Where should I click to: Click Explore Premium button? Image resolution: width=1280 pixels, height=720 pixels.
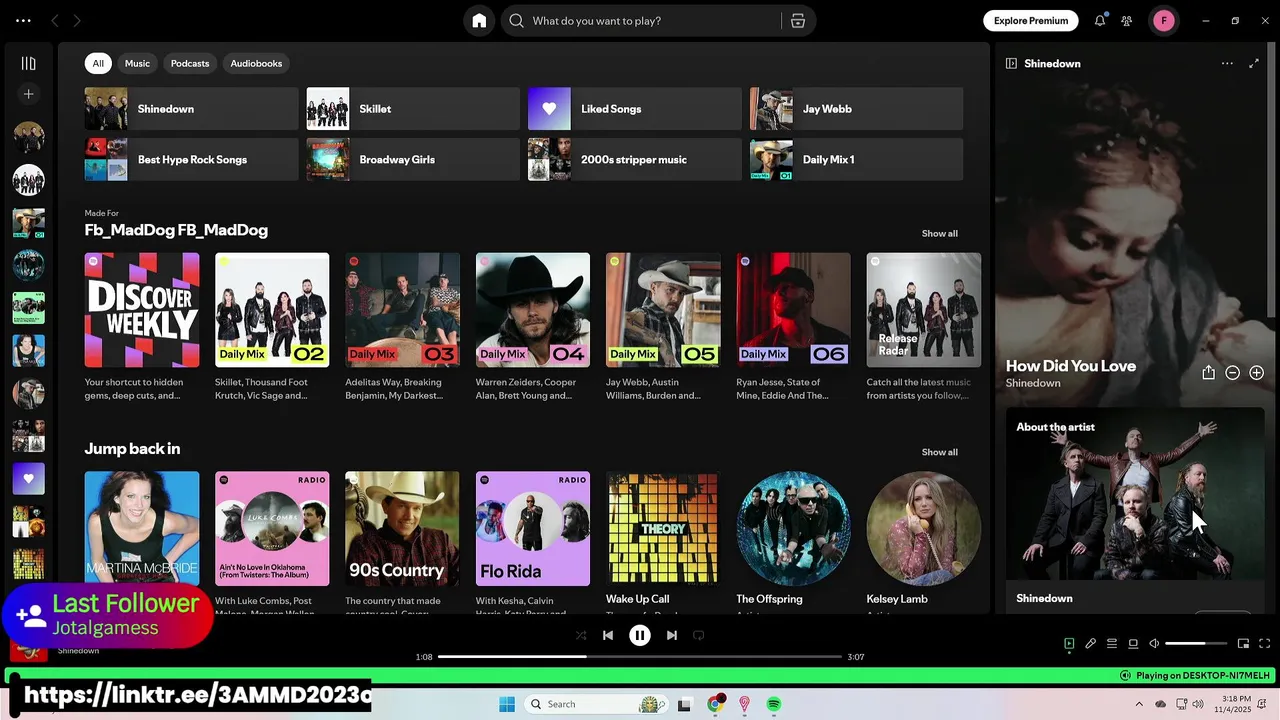1031,21
